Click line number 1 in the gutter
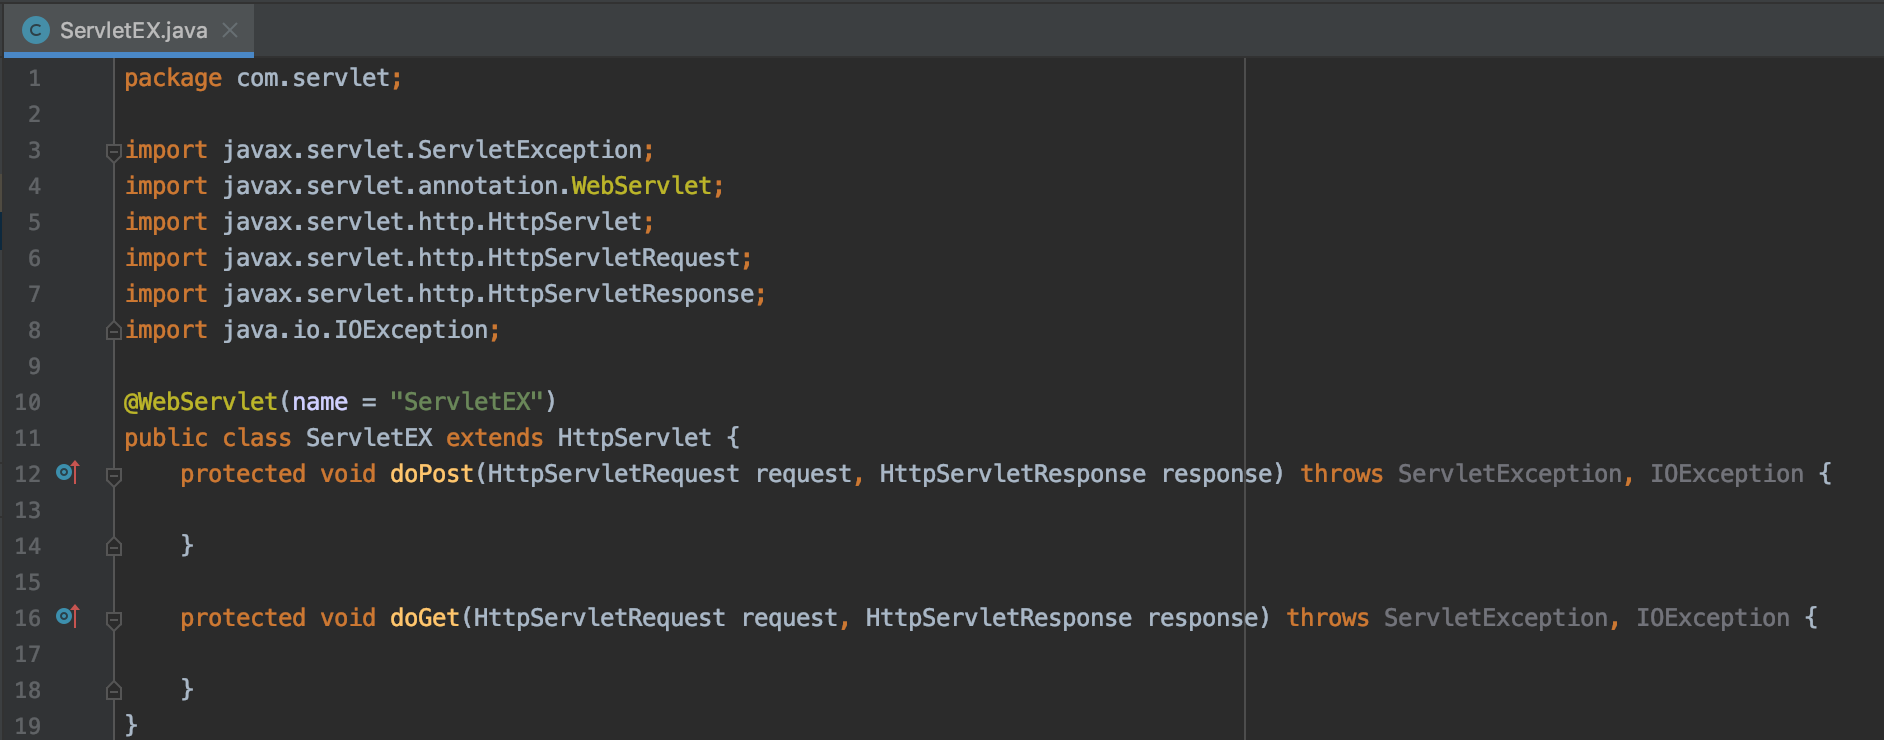 coord(34,78)
